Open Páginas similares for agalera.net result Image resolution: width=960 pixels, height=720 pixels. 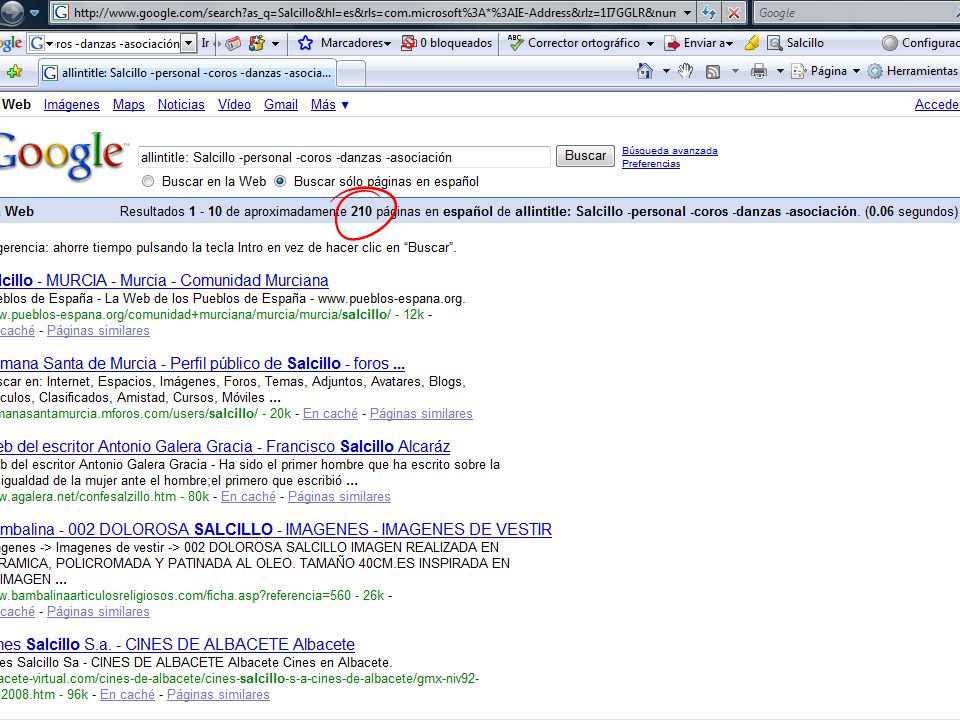click(x=339, y=497)
